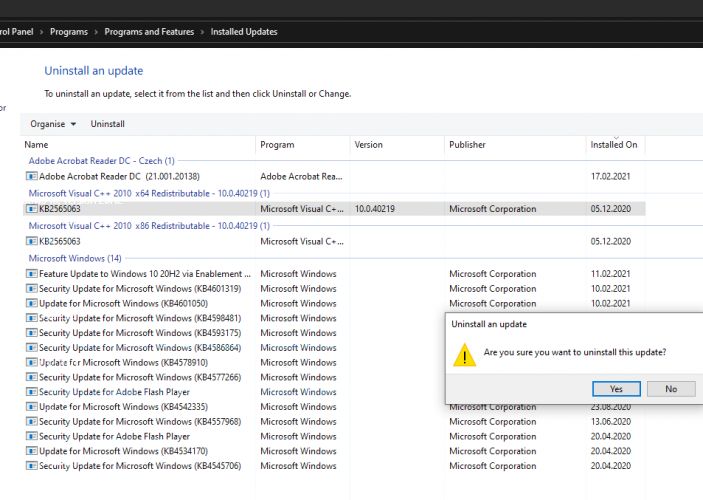Click icon beside Security Update KB4577266
The image size is (703, 500).
(31, 377)
